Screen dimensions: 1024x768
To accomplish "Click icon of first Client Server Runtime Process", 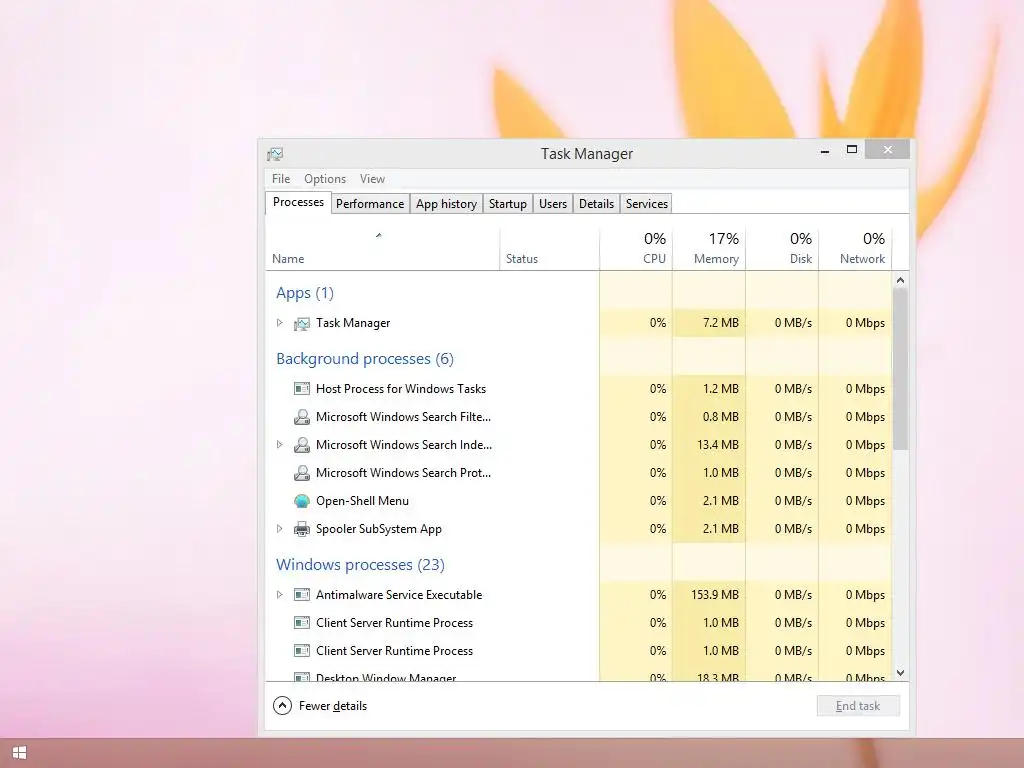I will coord(302,623).
